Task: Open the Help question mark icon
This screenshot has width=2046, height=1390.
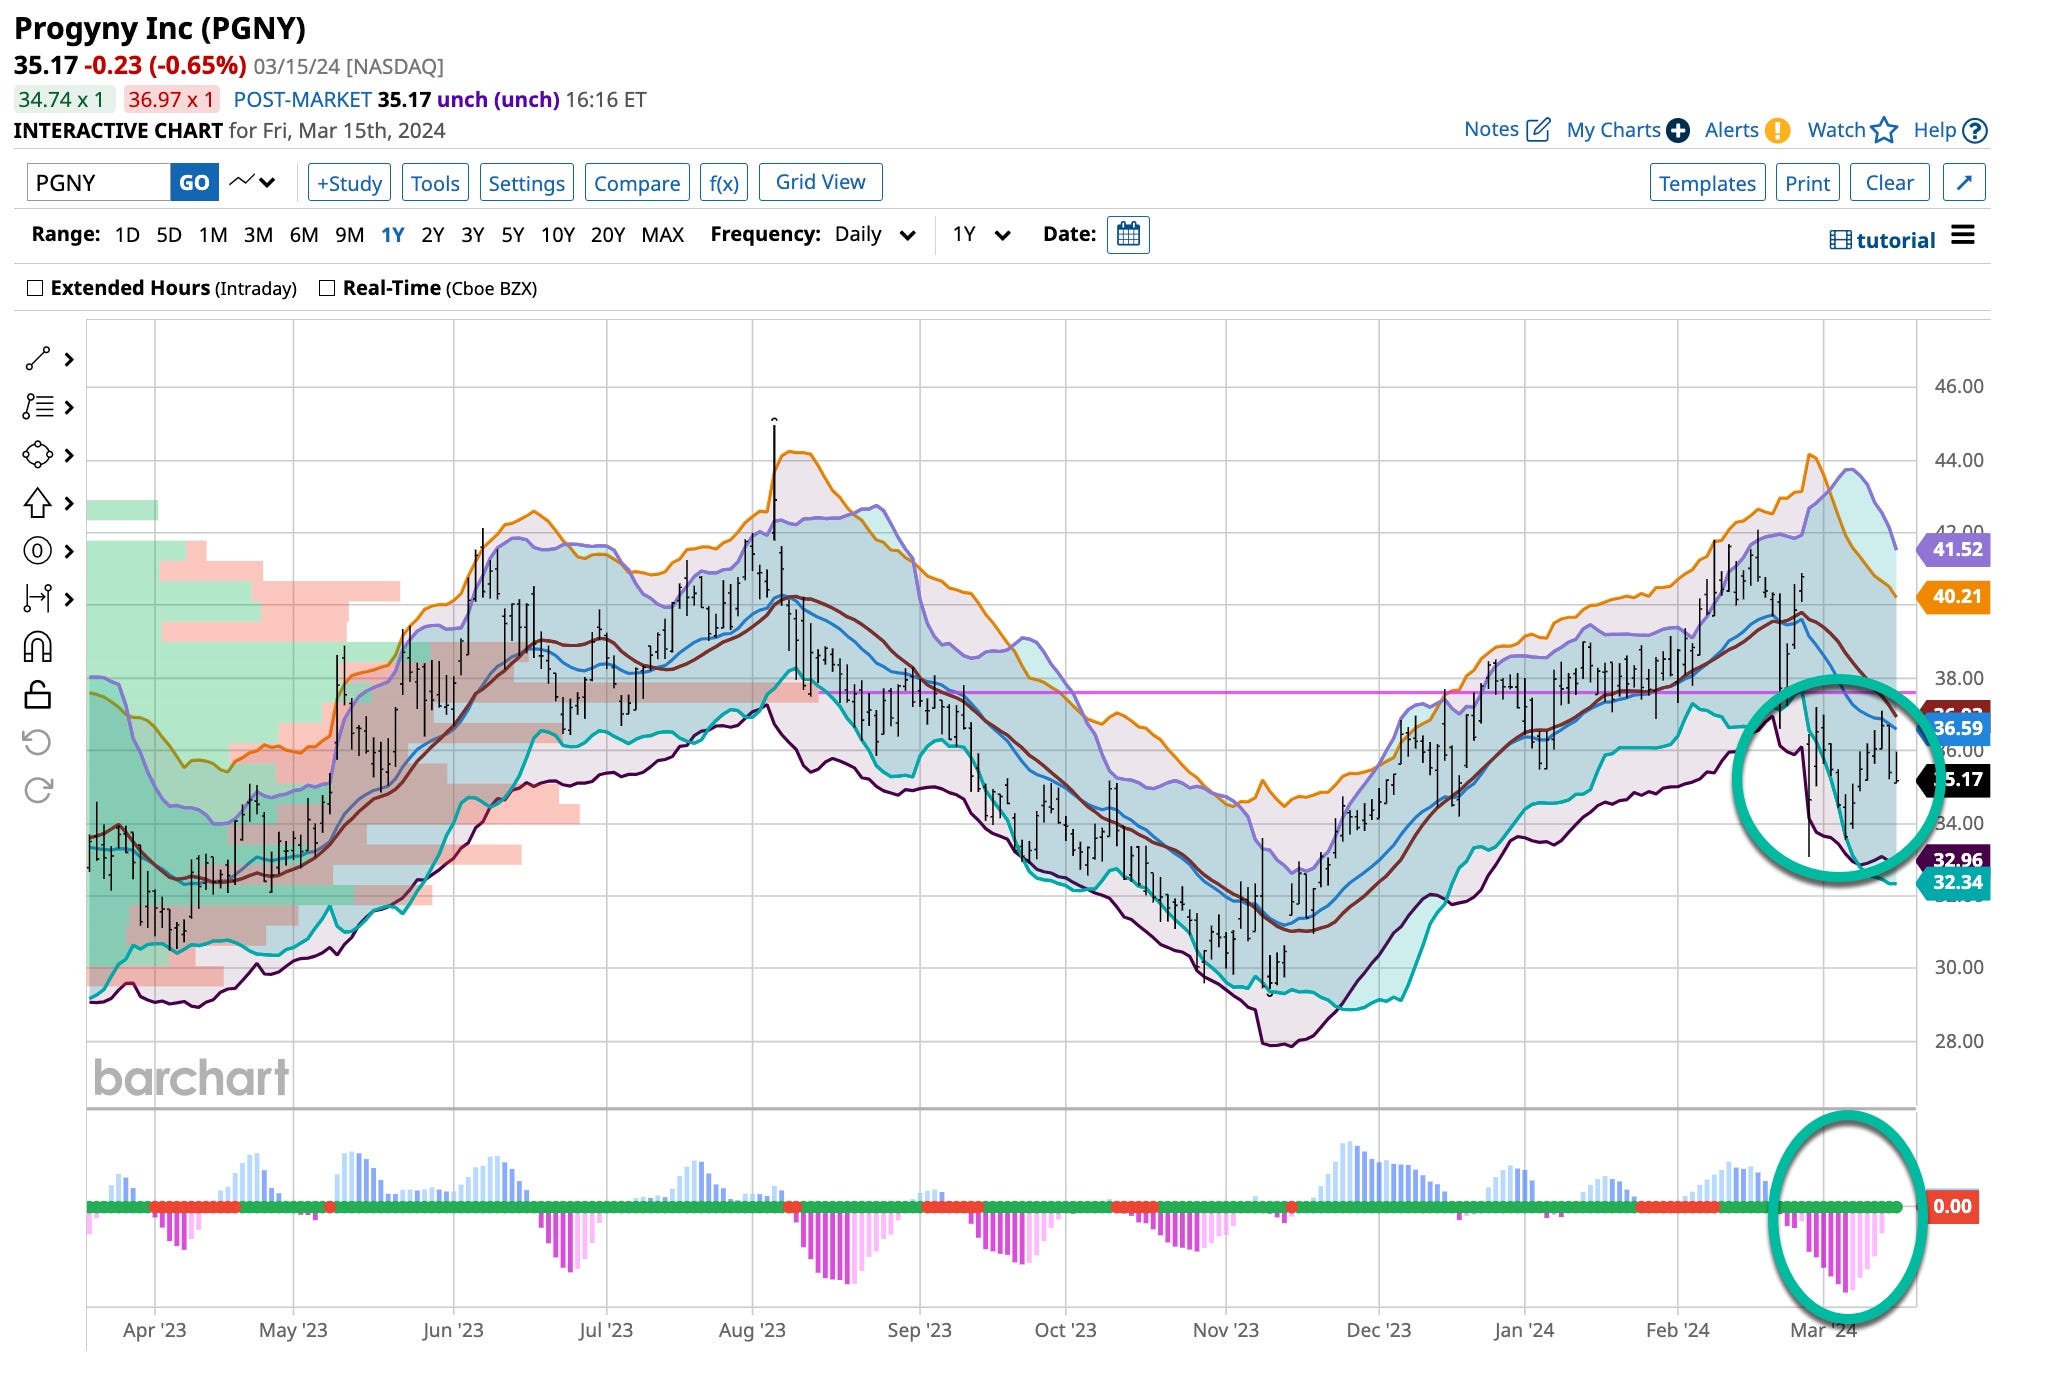Action: (x=1975, y=130)
